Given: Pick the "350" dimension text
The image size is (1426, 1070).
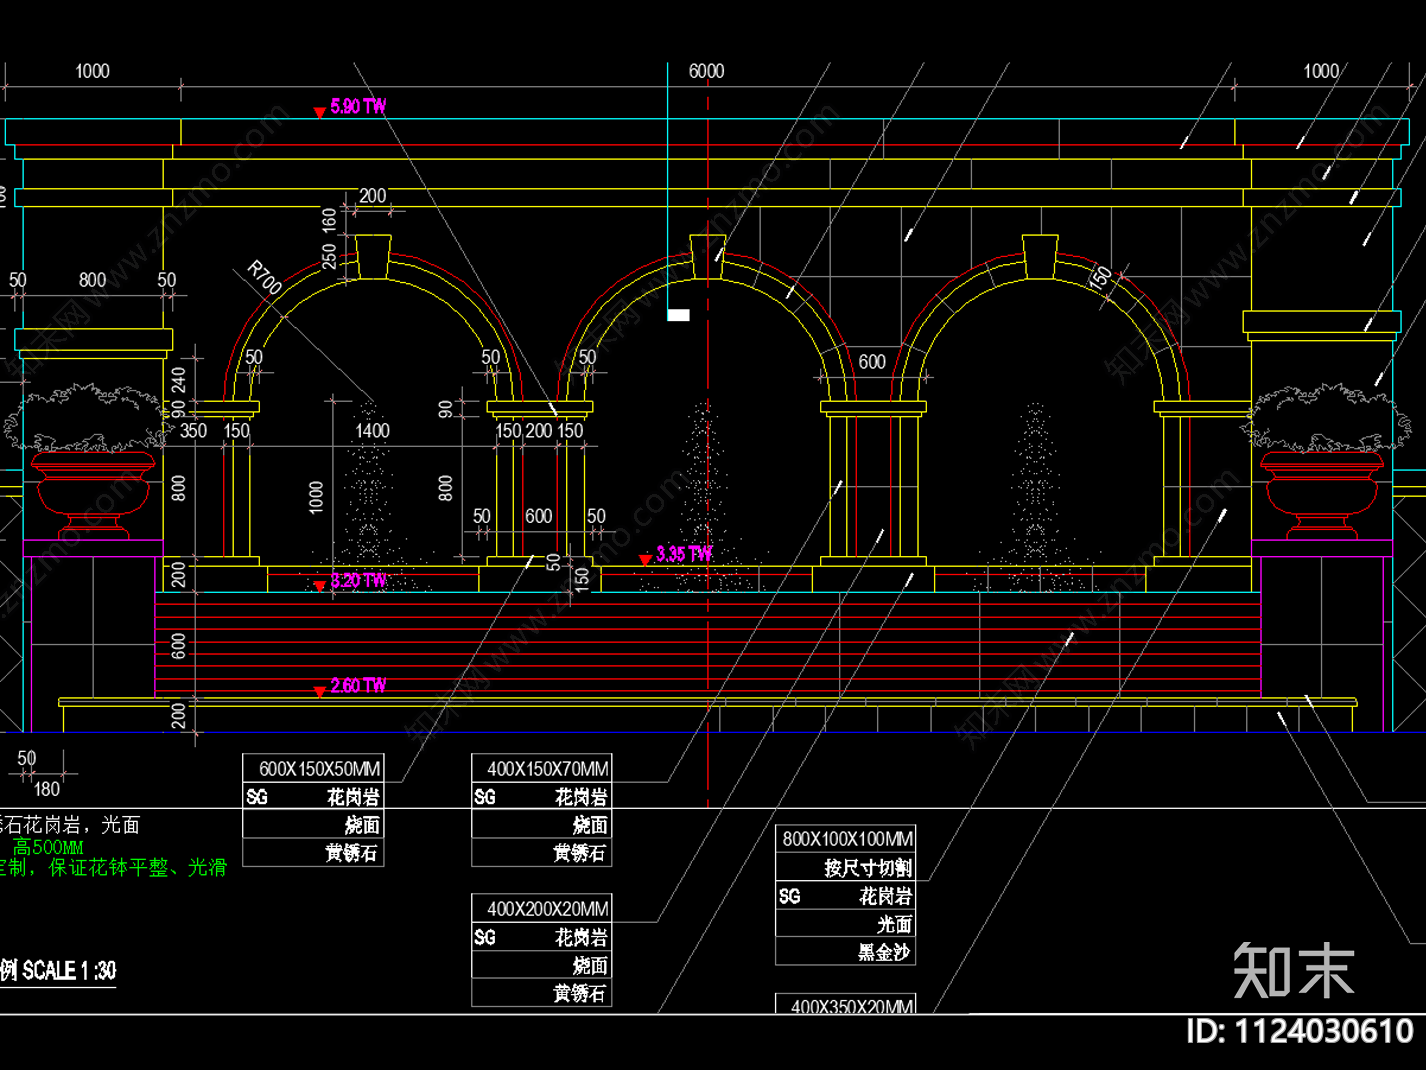Looking at the screenshot, I should point(193,430).
